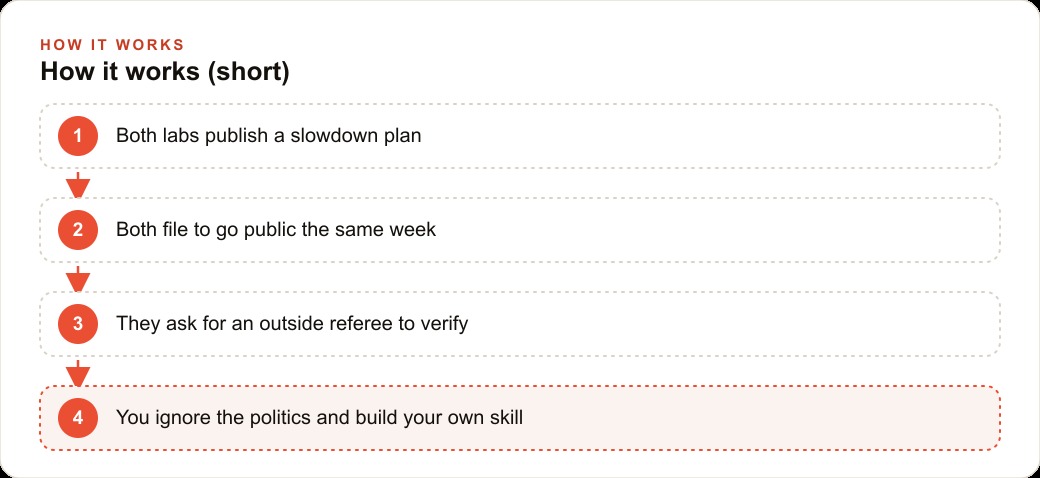Image resolution: width=1040 pixels, height=478 pixels.
Task: Click the arrow pointing to step 4
Action: [78, 373]
